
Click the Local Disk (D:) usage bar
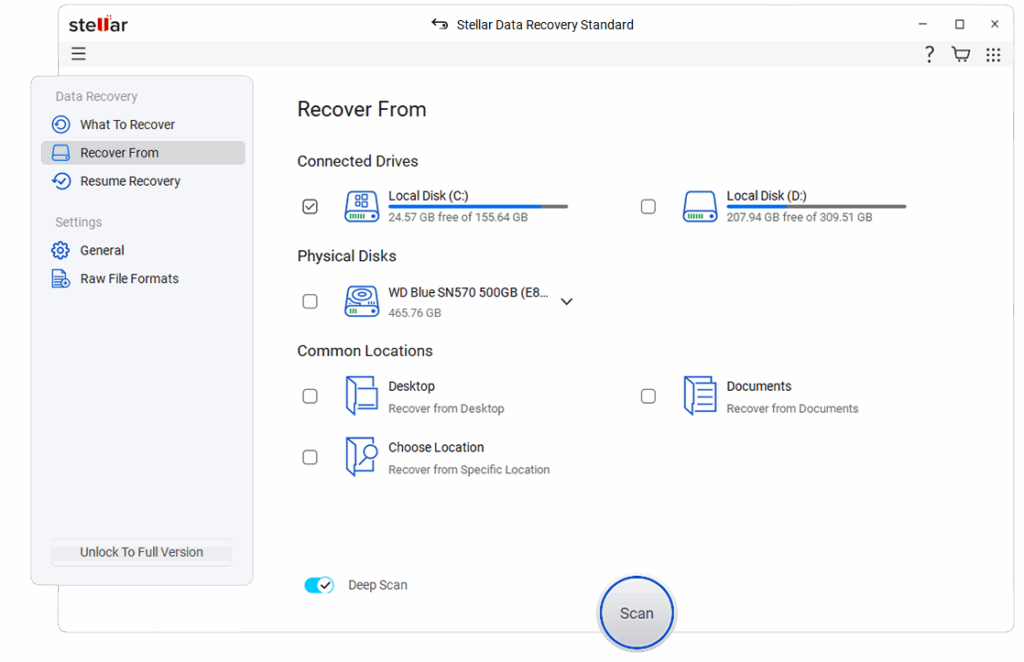(x=816, y=207)
